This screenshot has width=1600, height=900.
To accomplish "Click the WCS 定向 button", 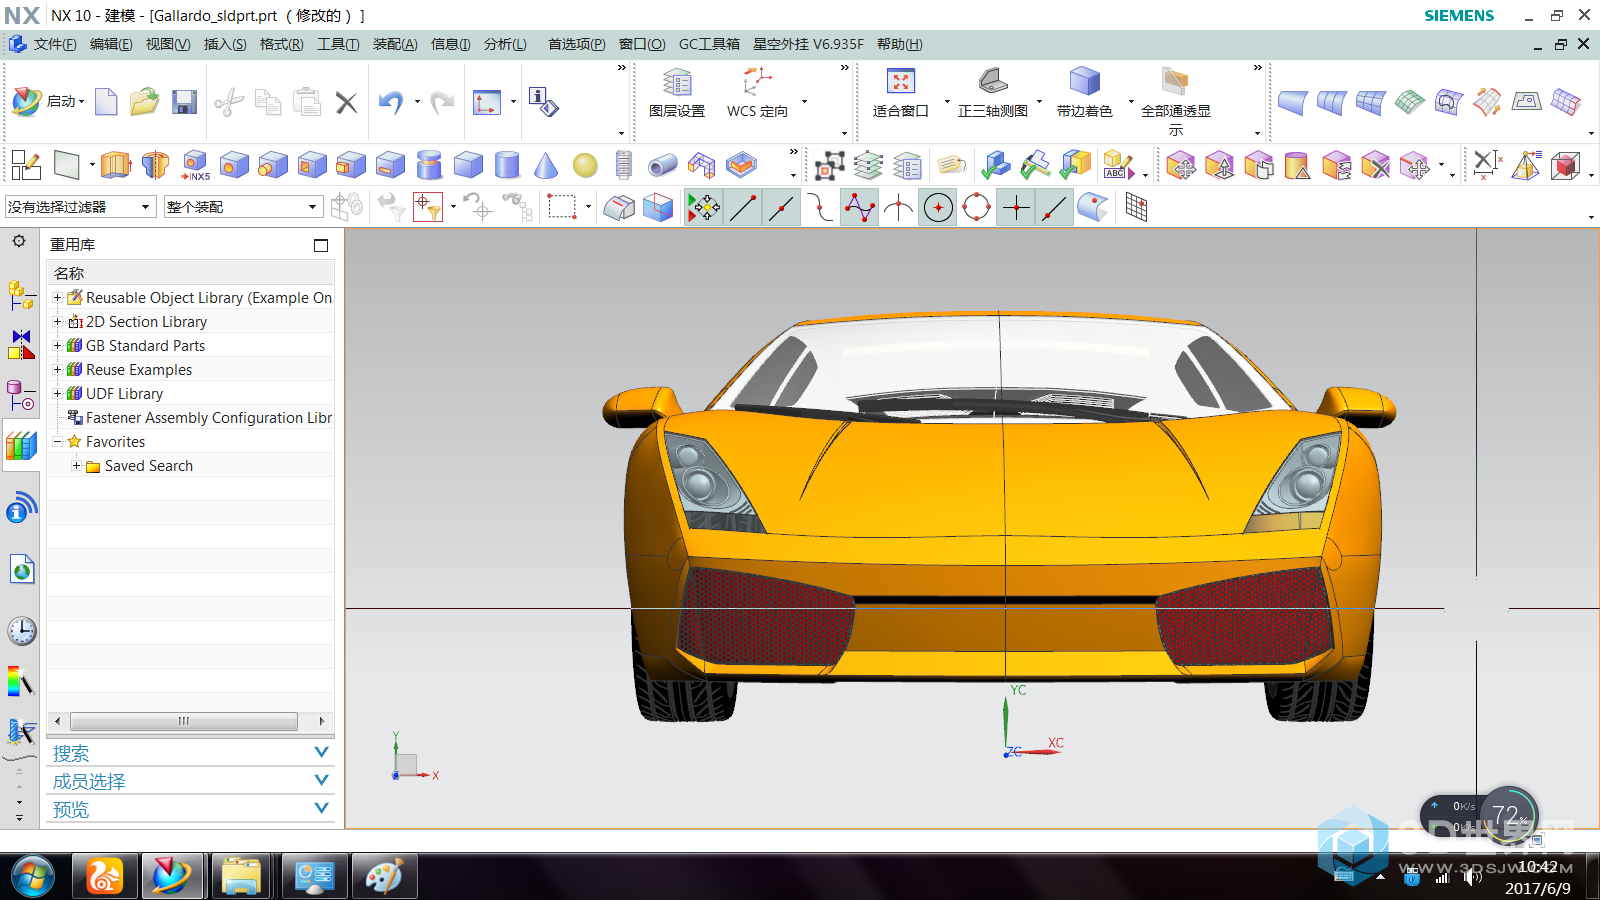I will [757, 95].
